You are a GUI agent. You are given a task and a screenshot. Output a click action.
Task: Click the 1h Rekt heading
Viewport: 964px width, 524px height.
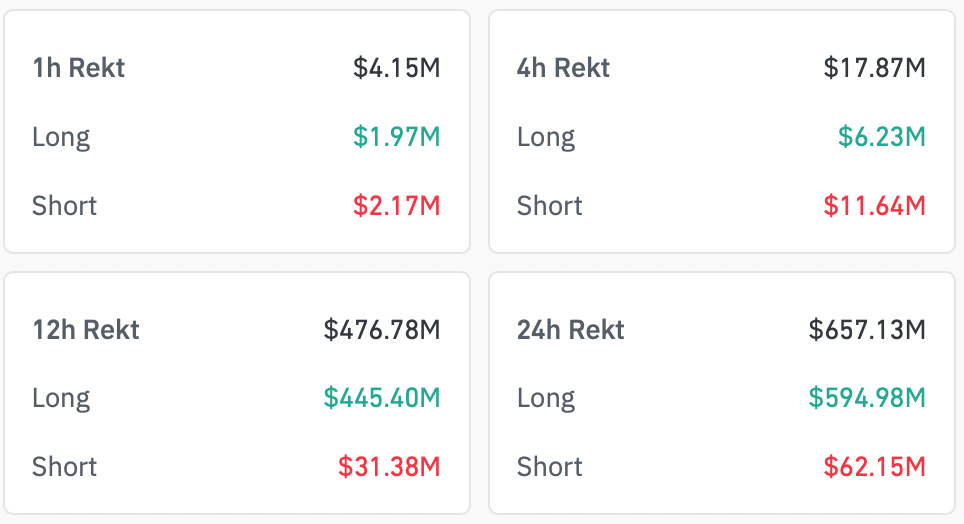[x=79, y=68]
